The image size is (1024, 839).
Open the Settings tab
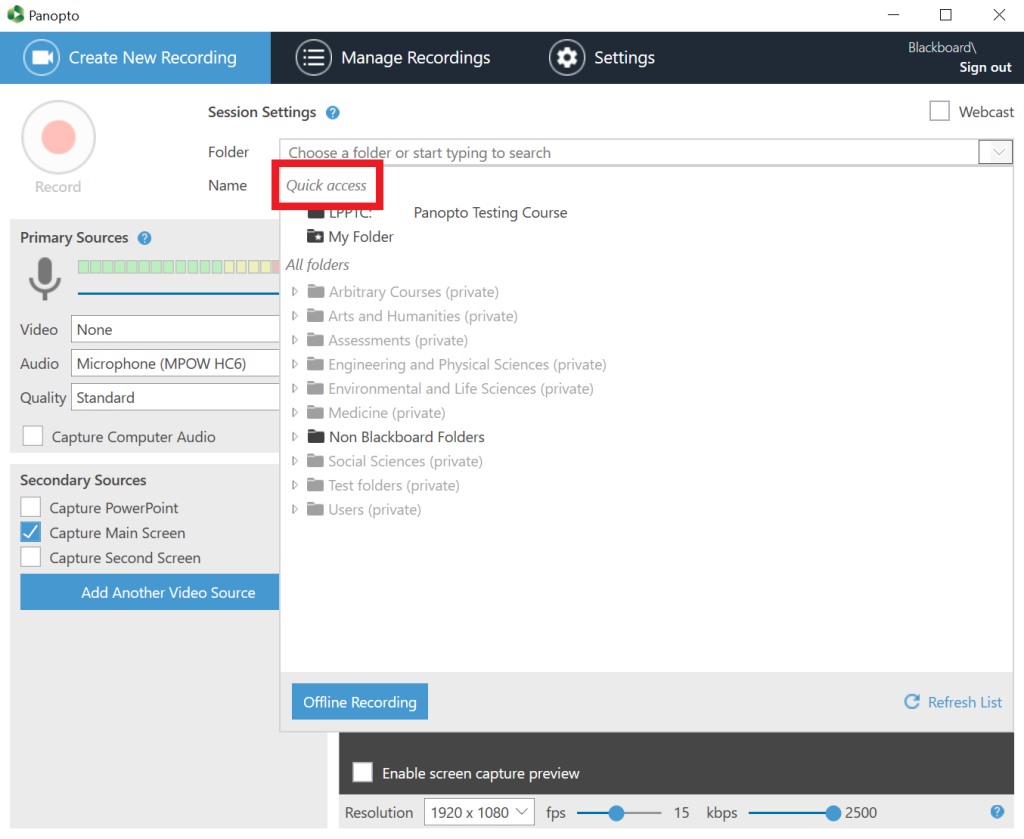click(x=602, y=57)
